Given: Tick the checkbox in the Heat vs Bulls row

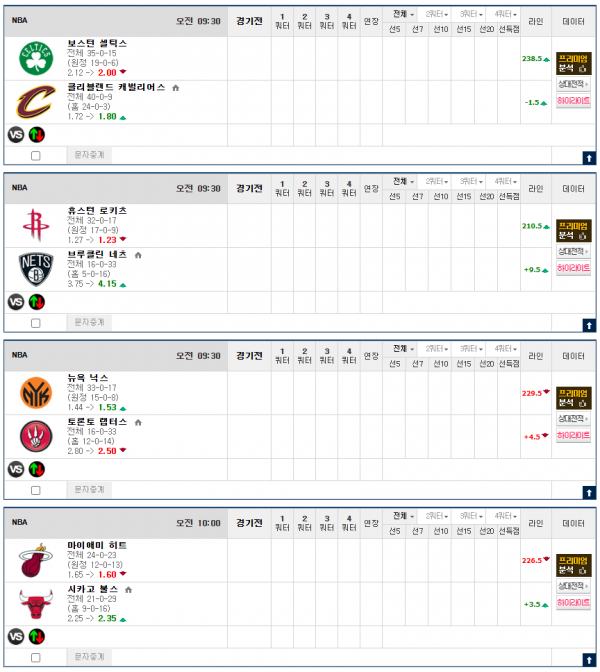Looking at the screenshot, I should point(36,657).
